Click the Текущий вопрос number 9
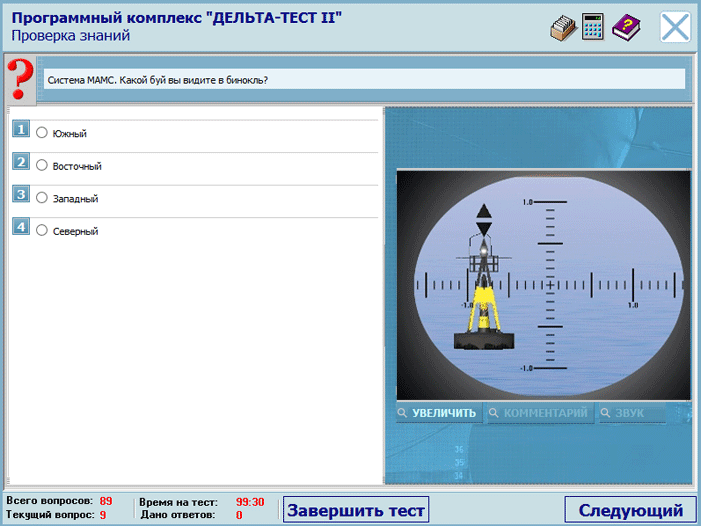This screenshot has width=701, height=526. [x=103, y=515]
